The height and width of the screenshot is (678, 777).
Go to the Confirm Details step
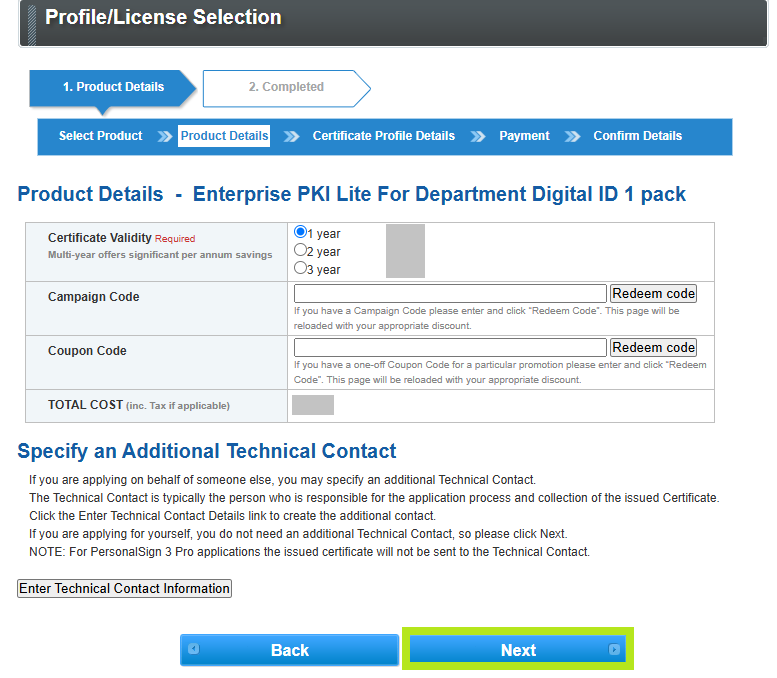(x=637, y=136)
